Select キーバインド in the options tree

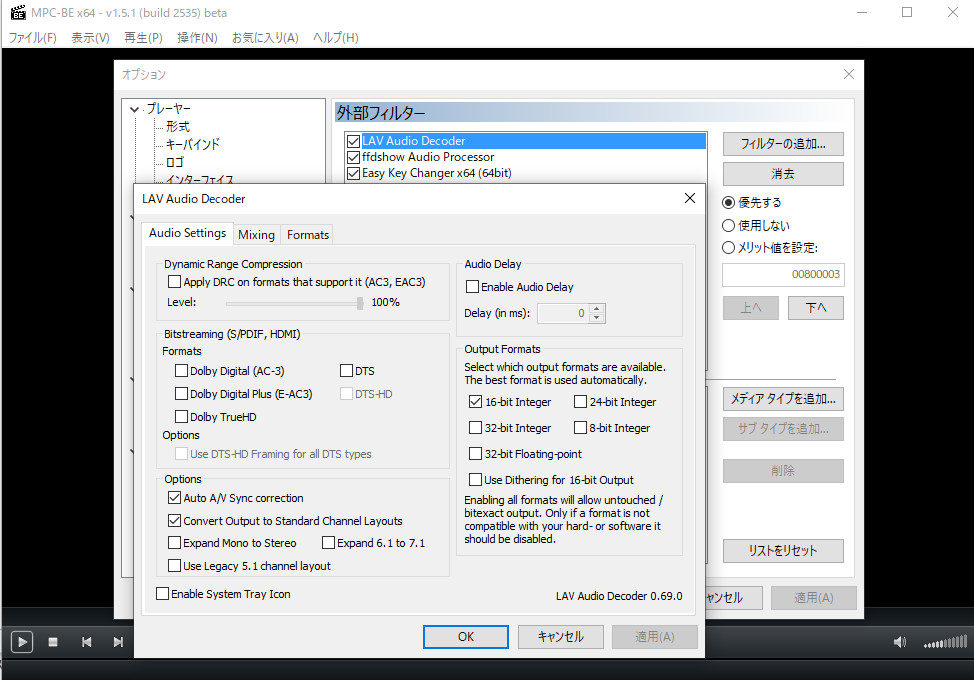(193, 144)
